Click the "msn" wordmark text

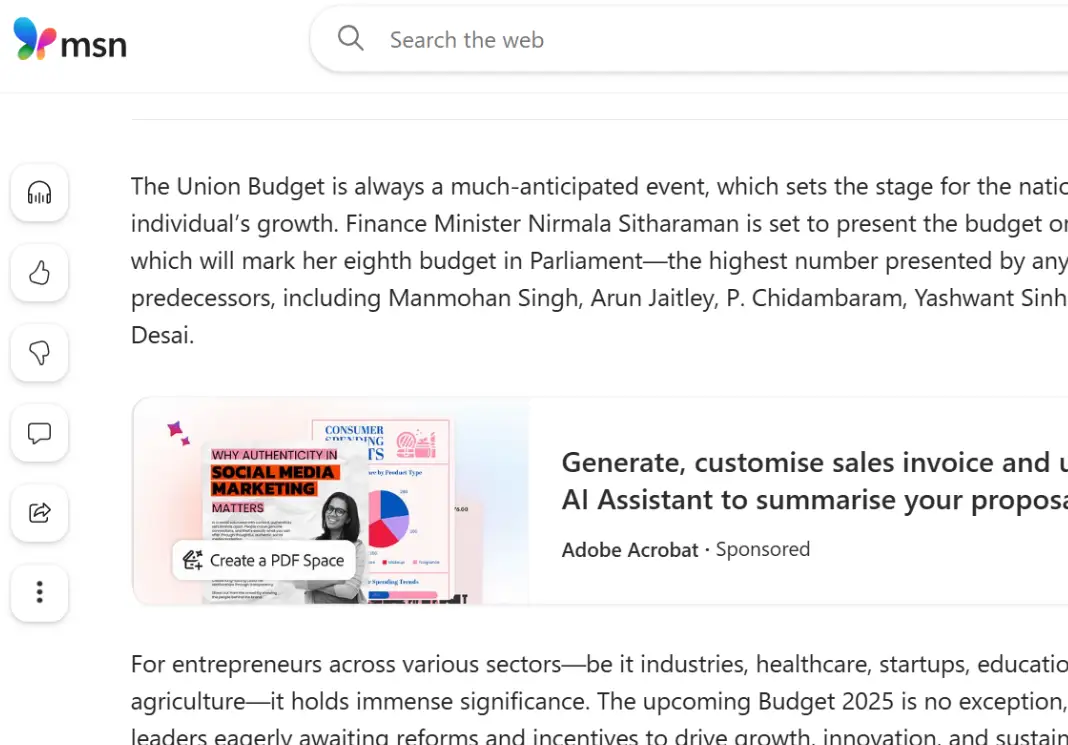coord(94,44)
